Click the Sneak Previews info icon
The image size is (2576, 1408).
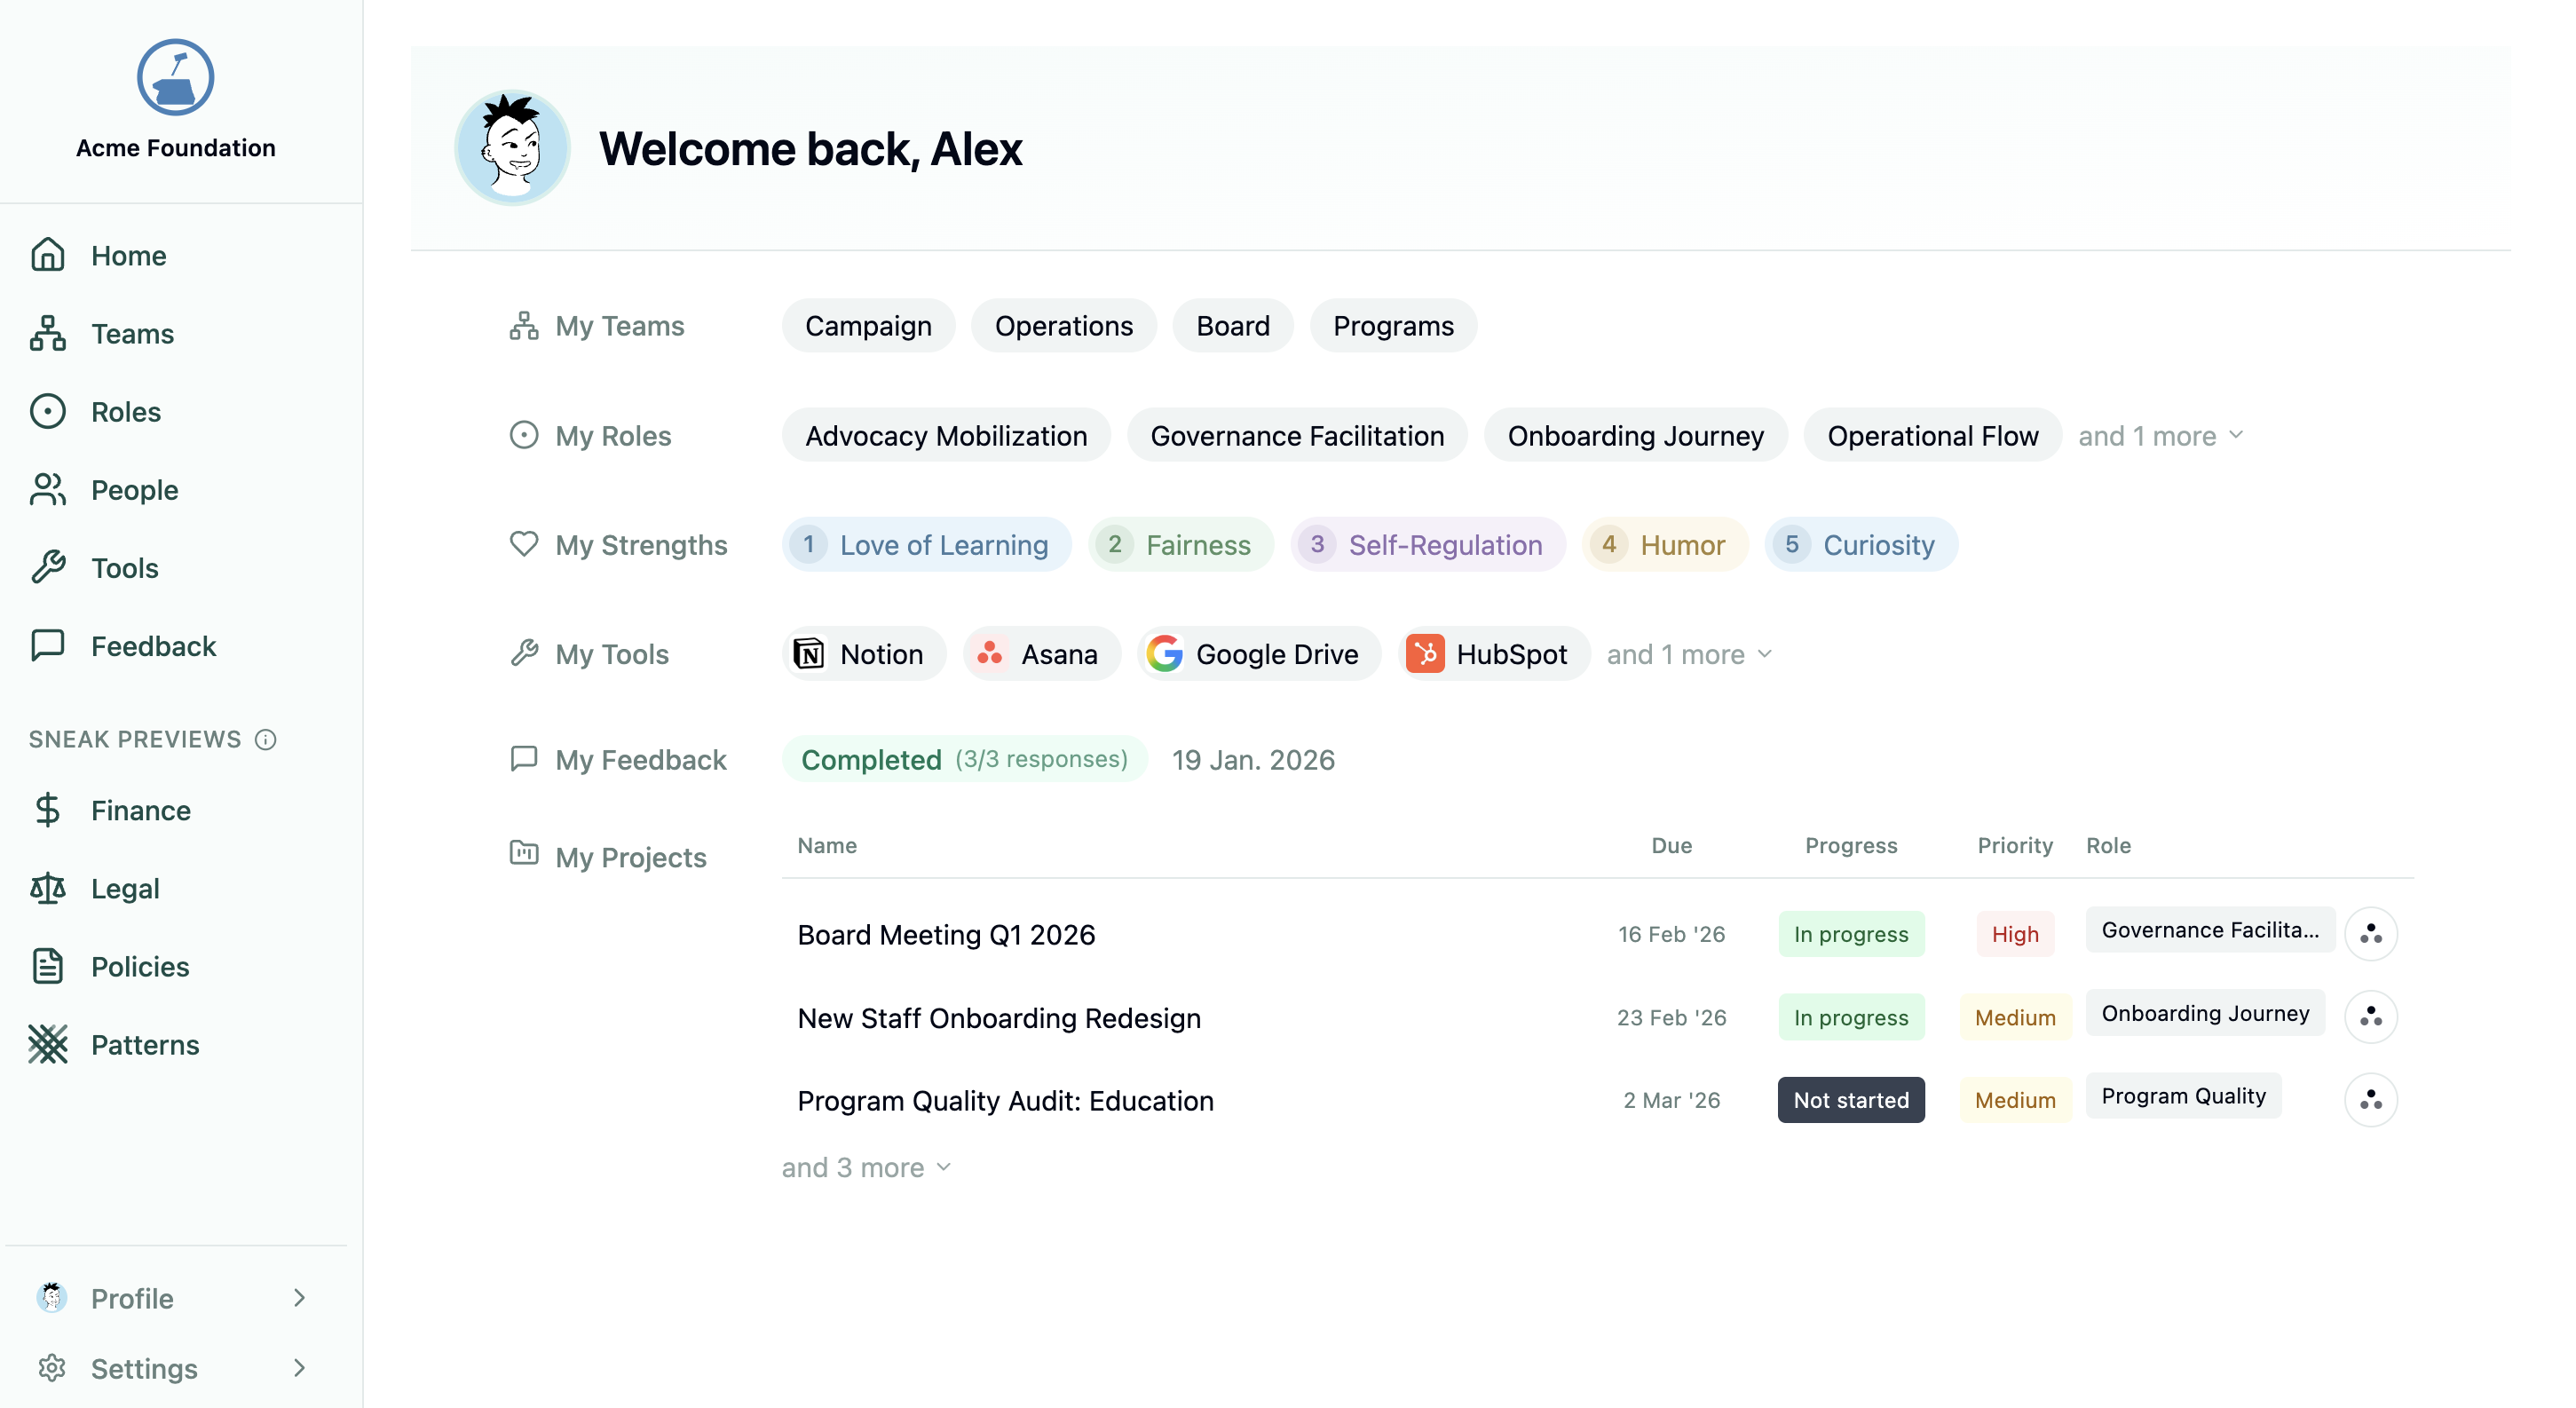click(265, 739)
